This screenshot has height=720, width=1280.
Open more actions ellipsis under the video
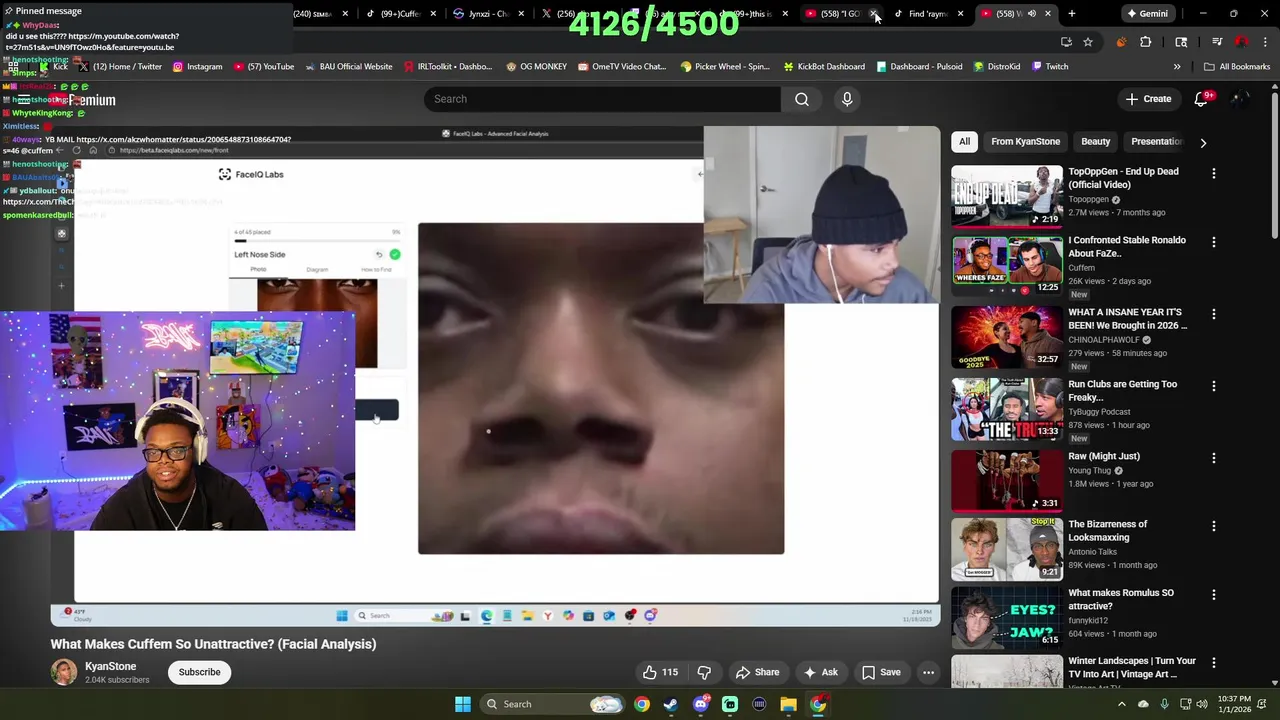928,672
